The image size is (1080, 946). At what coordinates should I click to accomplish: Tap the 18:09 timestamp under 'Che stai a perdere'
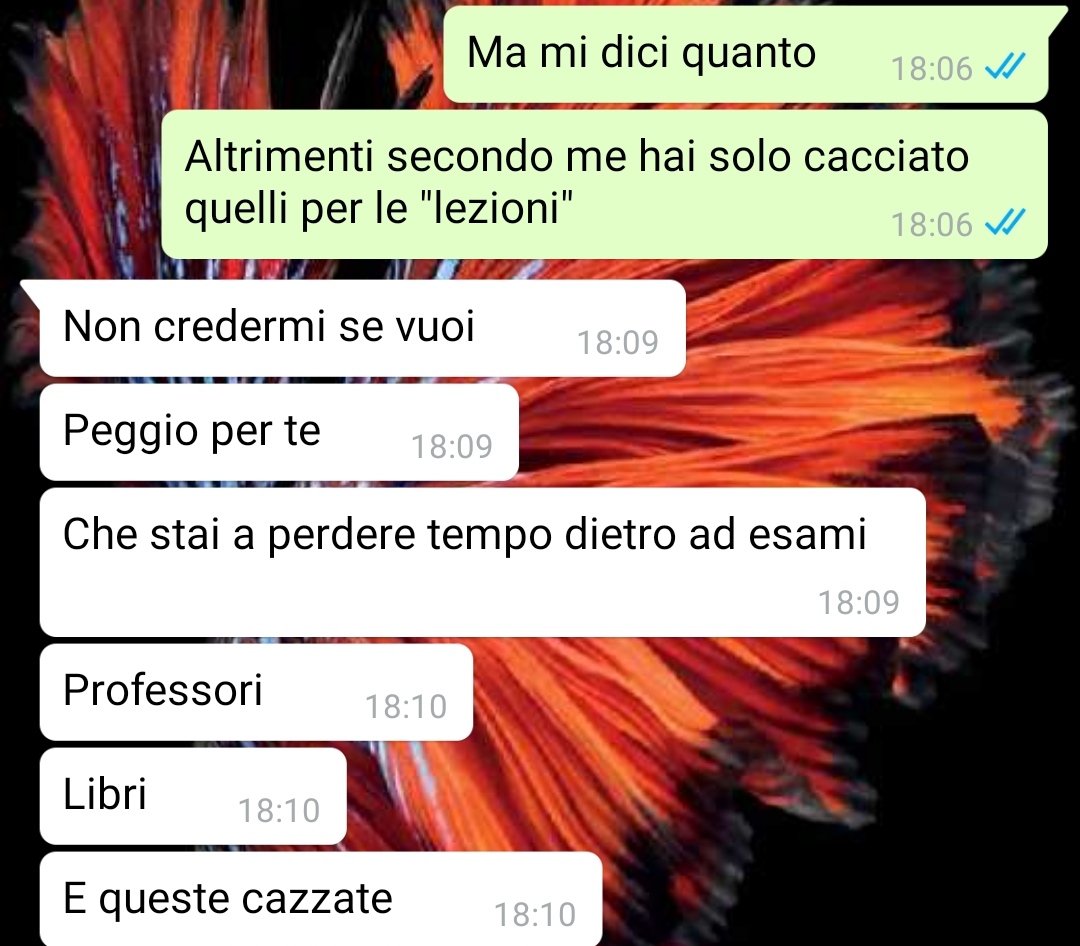click(858, 602)
